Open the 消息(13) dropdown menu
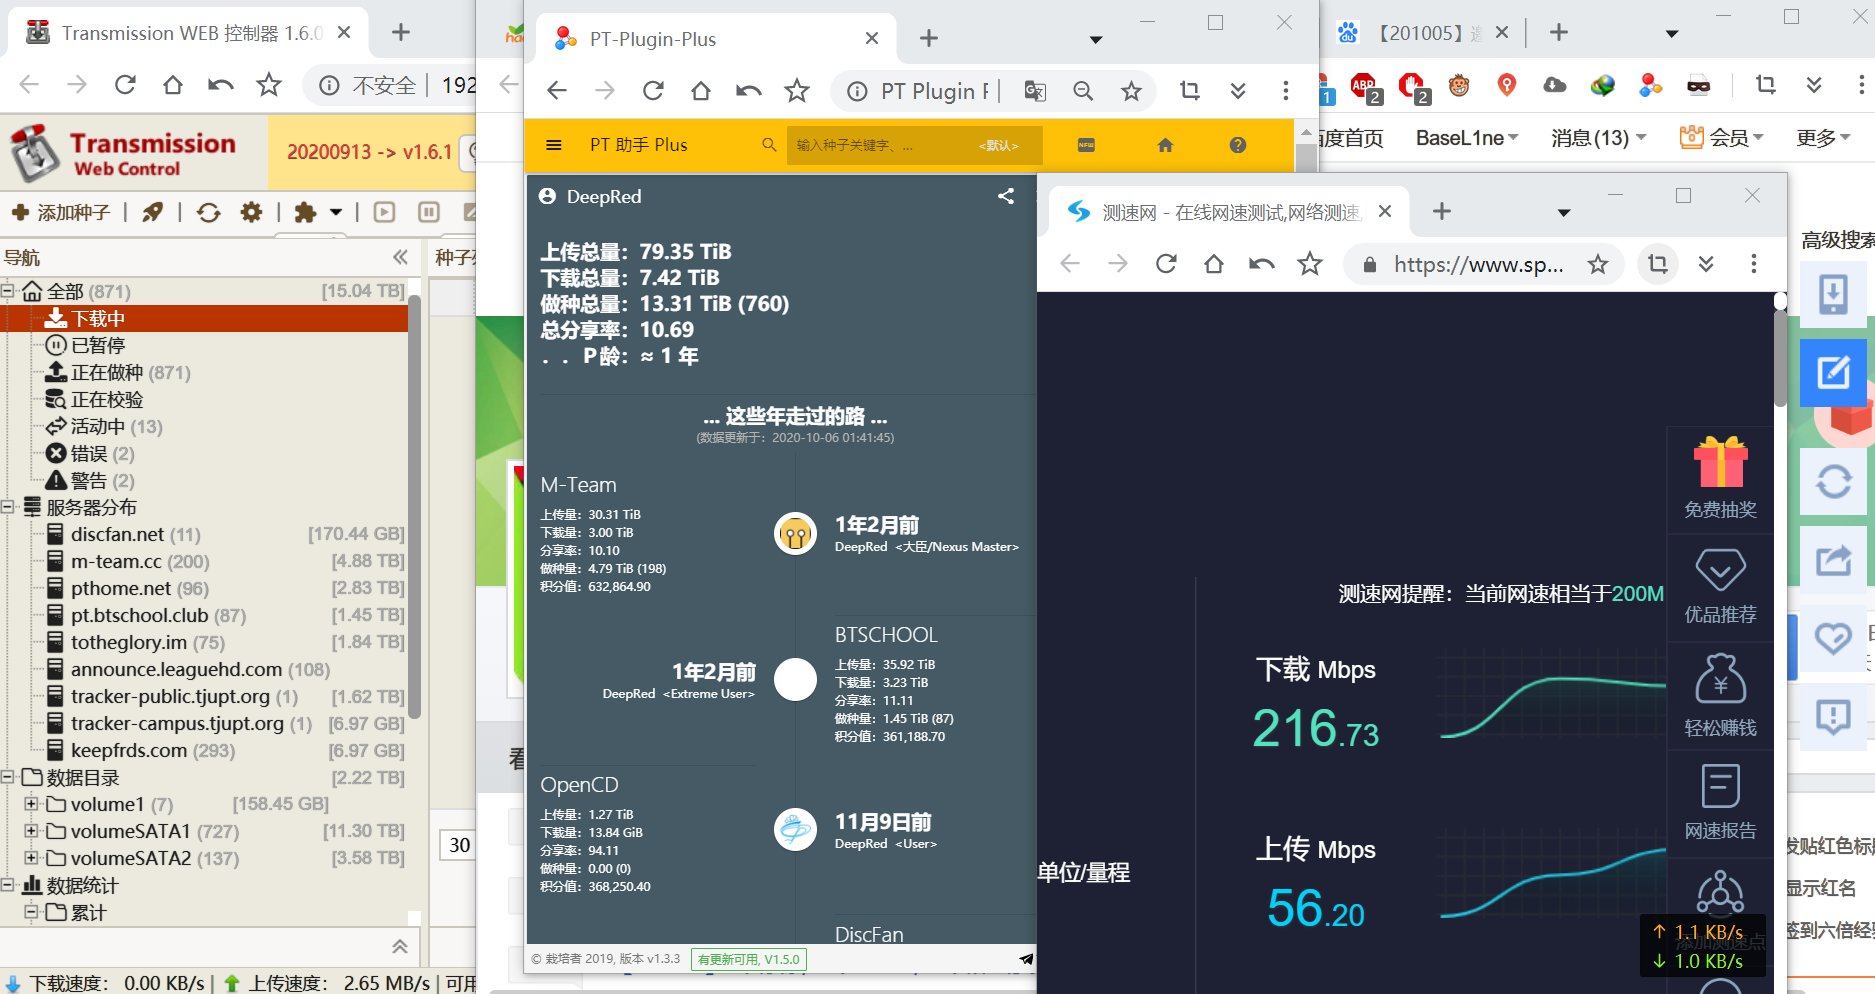This screenshot has height=994, width=1875. click(1598, 138)
